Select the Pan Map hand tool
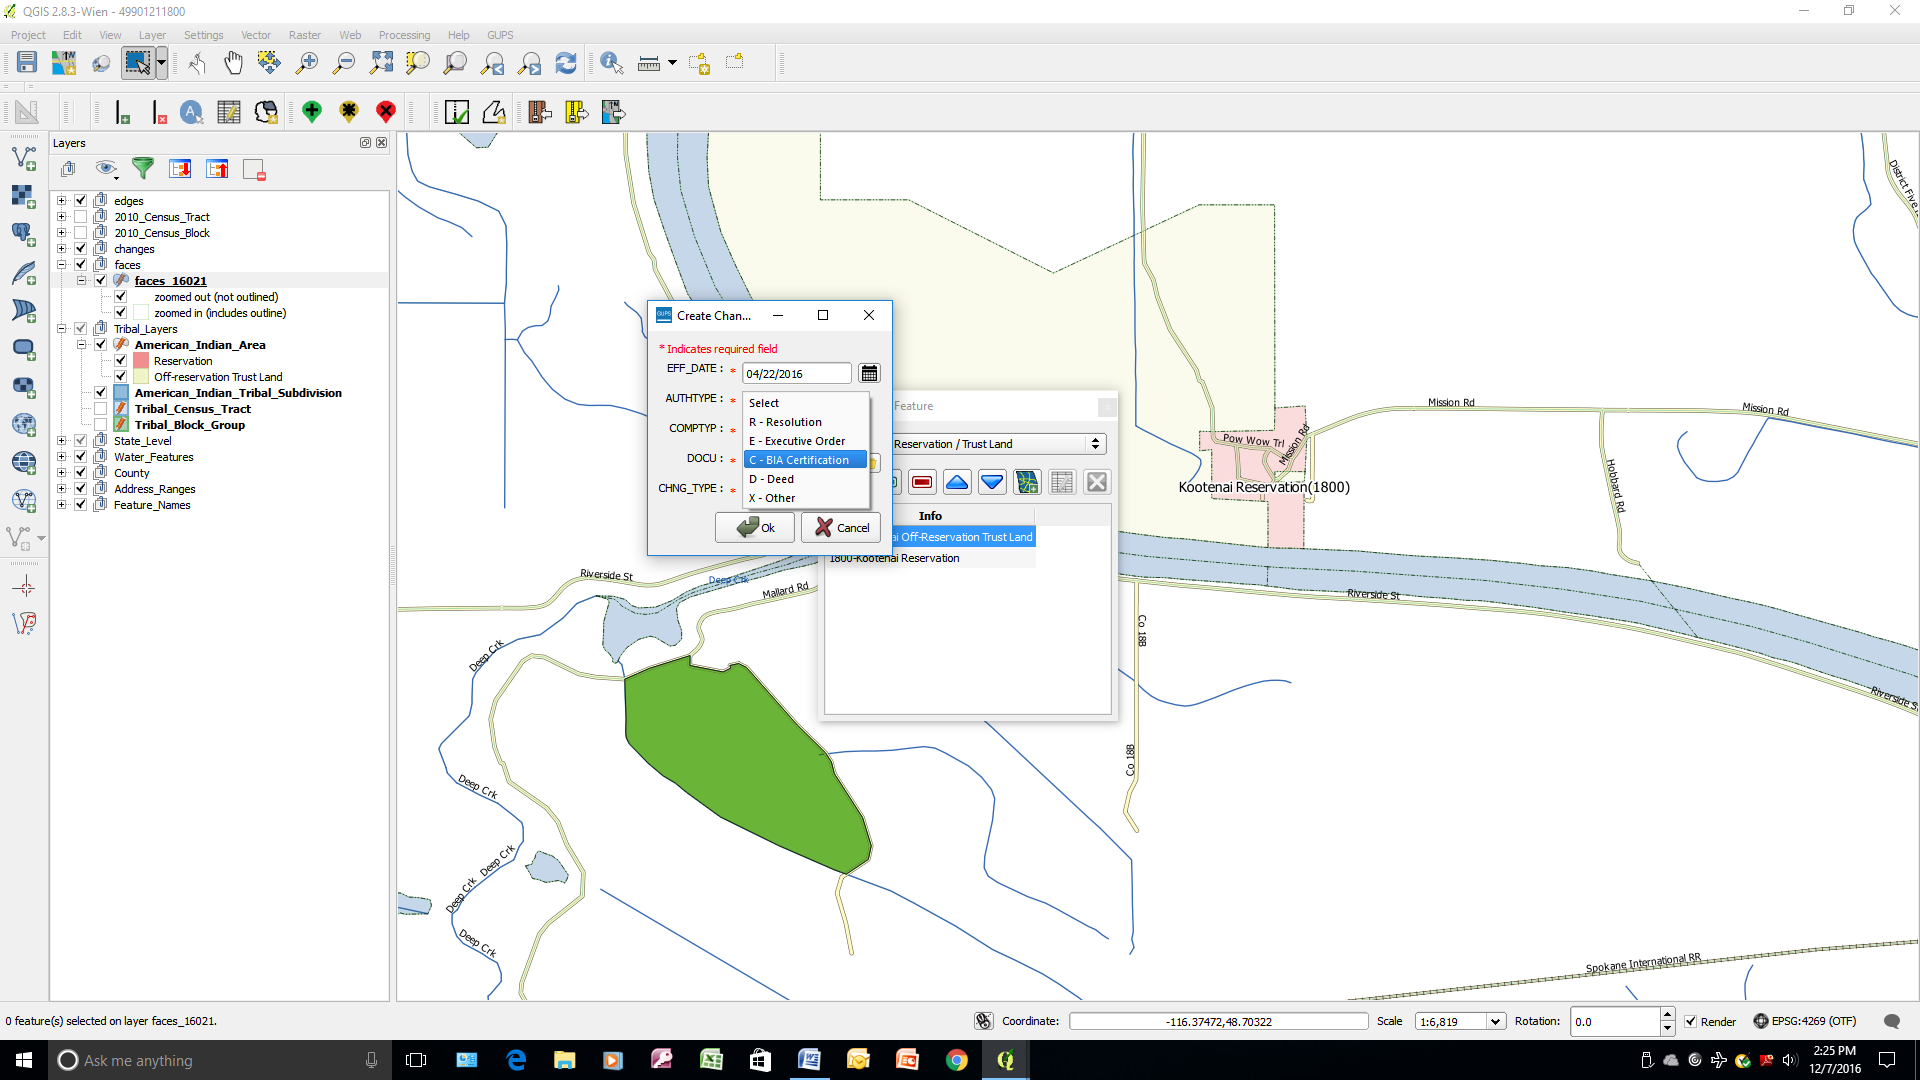 click(233, 63)
